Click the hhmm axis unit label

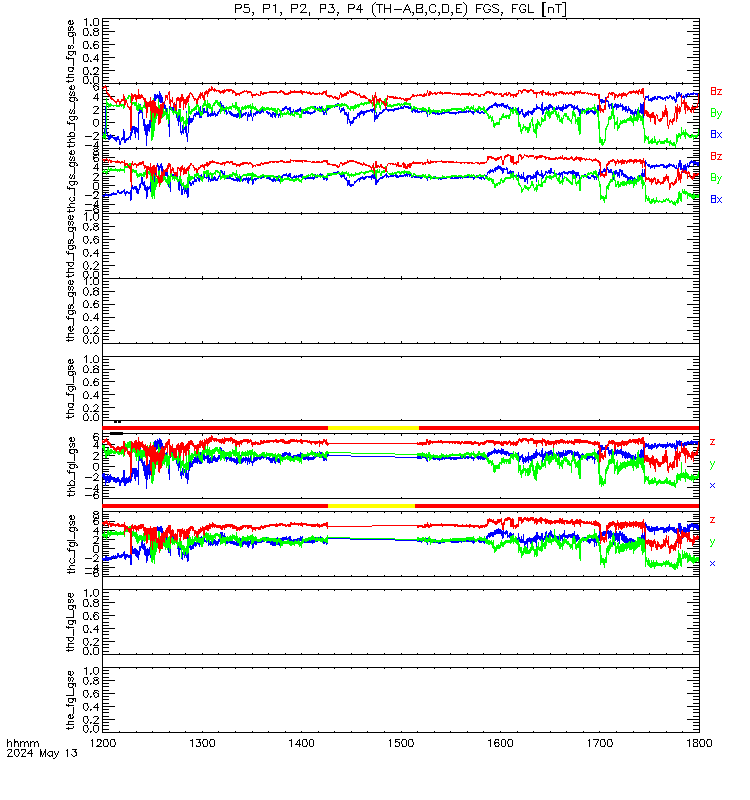pyautogui.click(x=22, y=743)
